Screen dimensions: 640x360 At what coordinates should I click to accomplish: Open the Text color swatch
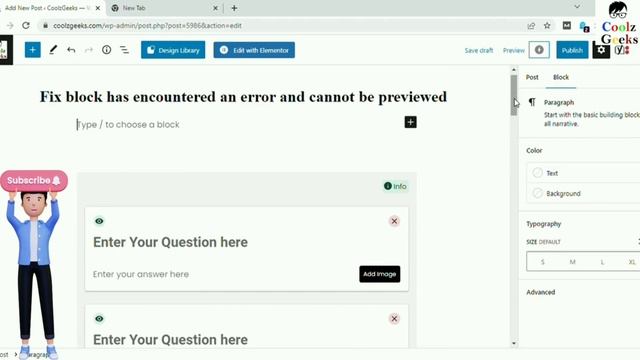(x=538, y=173)
